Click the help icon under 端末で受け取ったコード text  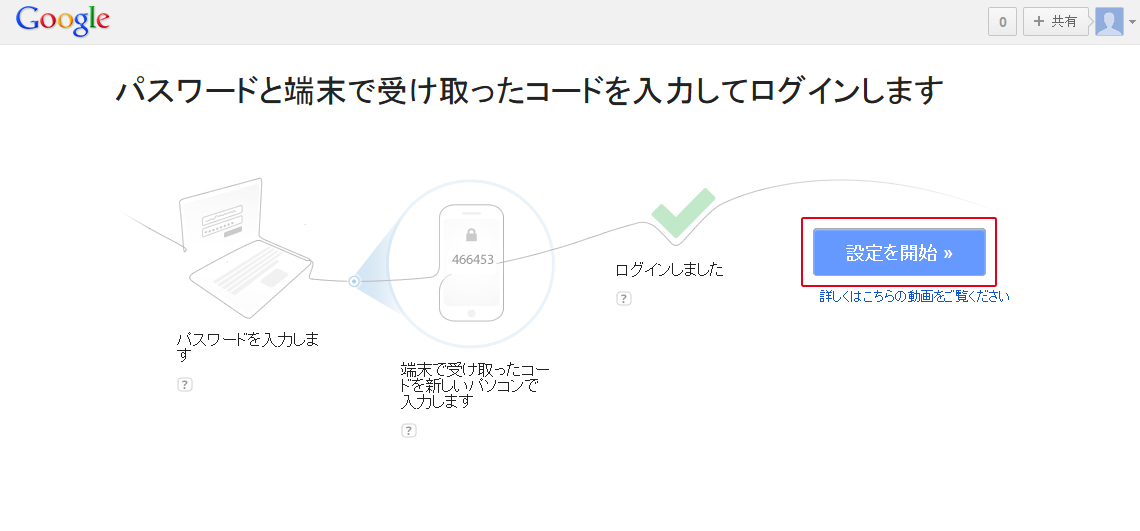pyautogui.click(x=409, y=431)
